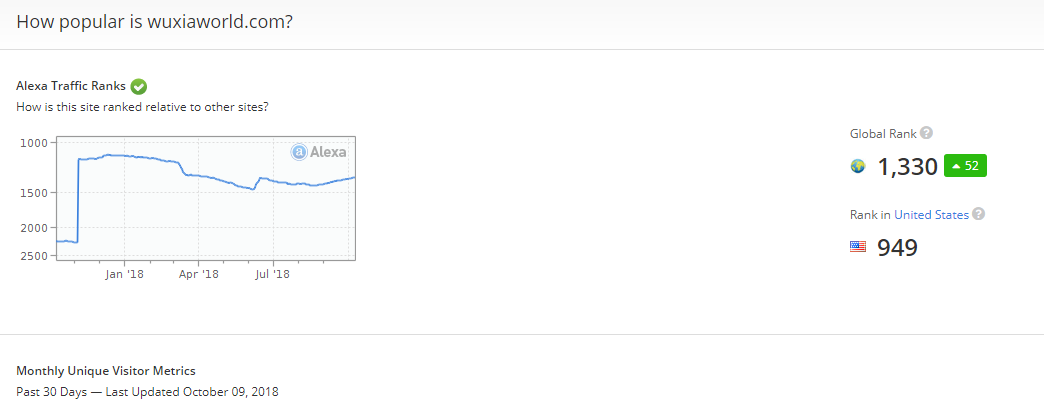Viewport: 1044px width, 411px height.
Task: Click the help icon next to Global Rank
Action: (926, 133)
